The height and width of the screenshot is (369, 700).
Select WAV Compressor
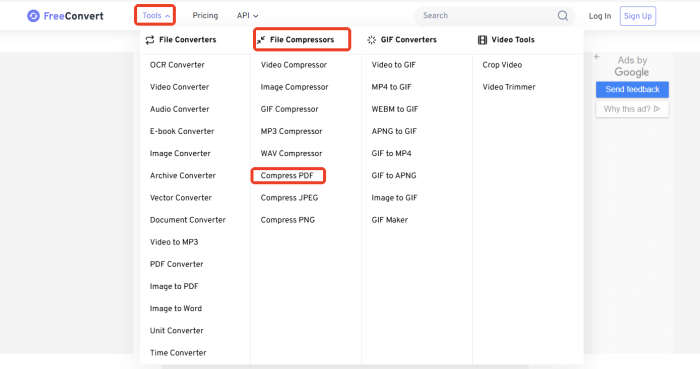click(291, 153)
